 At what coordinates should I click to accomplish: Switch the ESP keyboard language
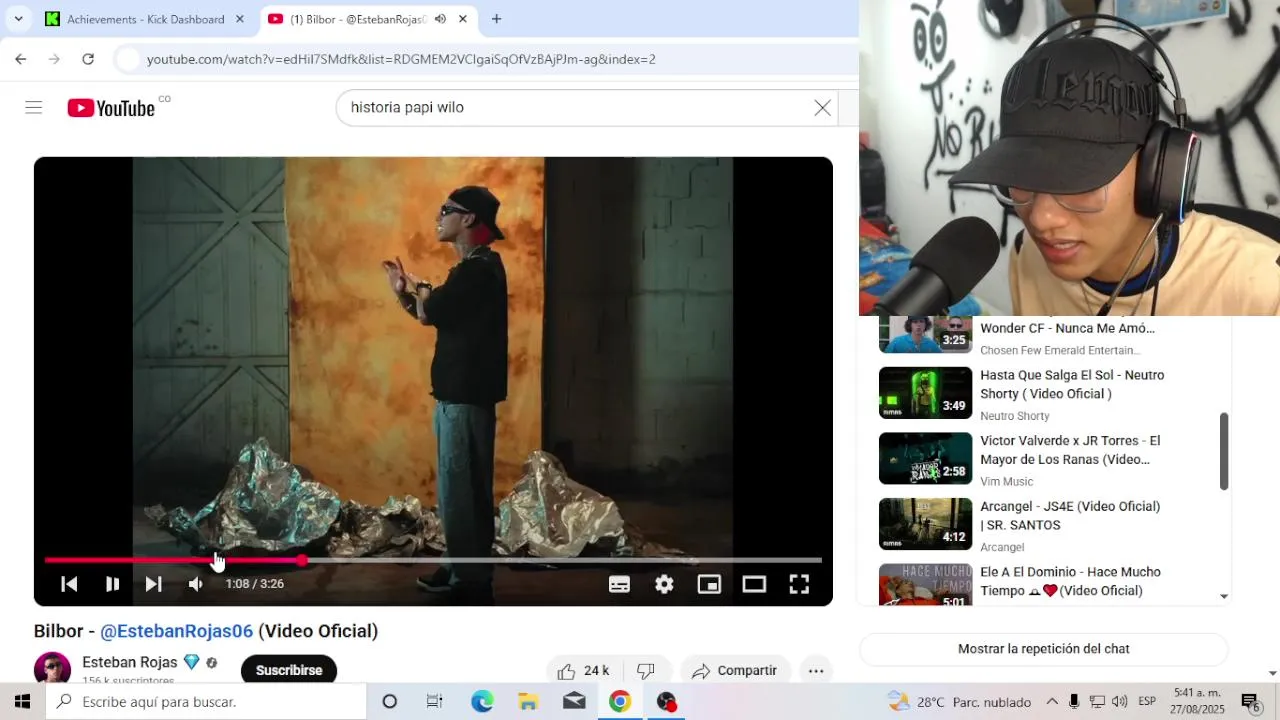[x=1147, y=702]
